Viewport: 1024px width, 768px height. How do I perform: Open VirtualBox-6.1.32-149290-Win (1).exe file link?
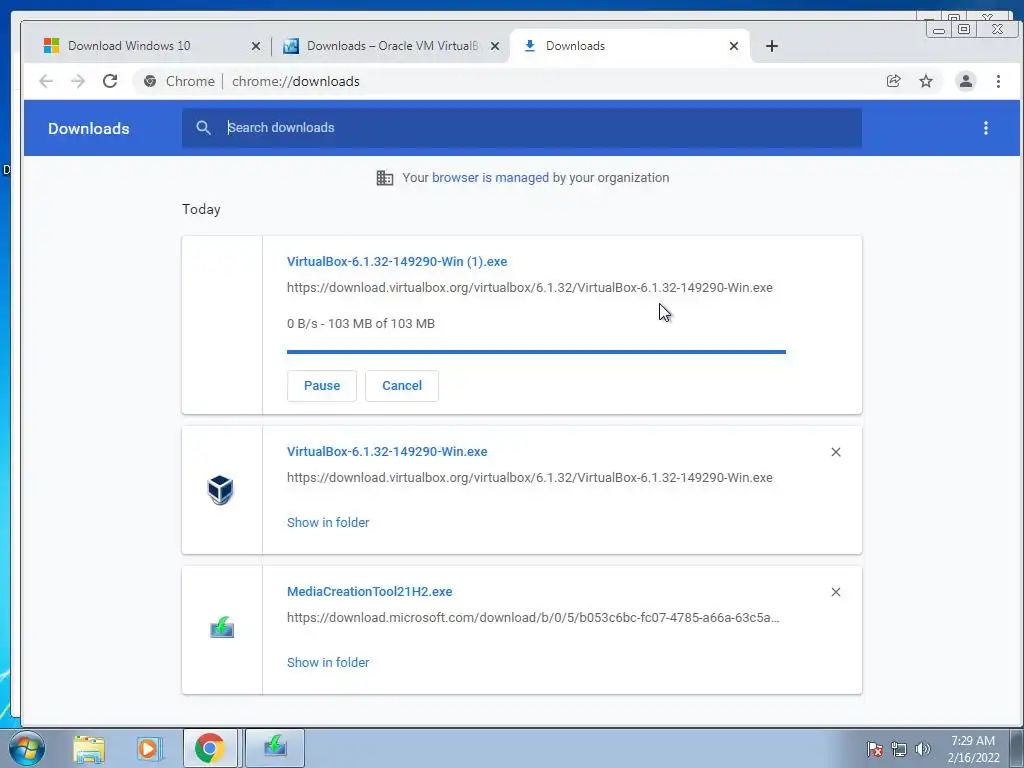tap(397, 261)
